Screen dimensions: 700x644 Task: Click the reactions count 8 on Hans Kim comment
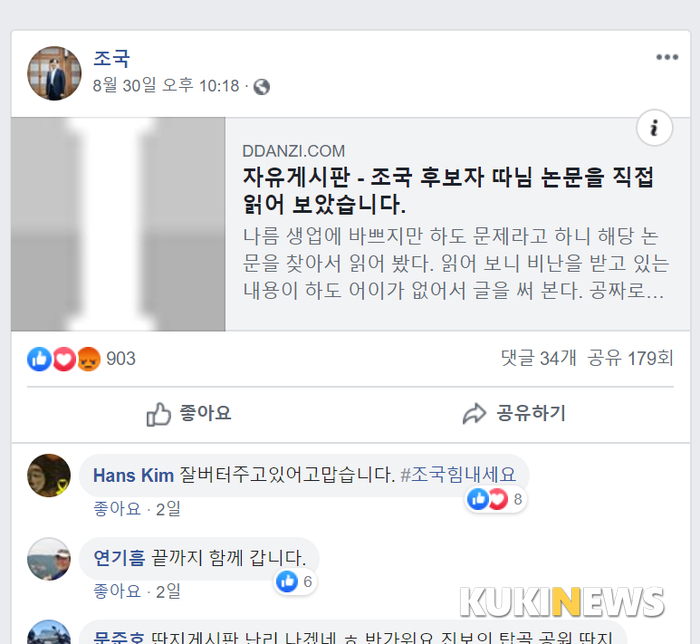(x=496, y=499)
